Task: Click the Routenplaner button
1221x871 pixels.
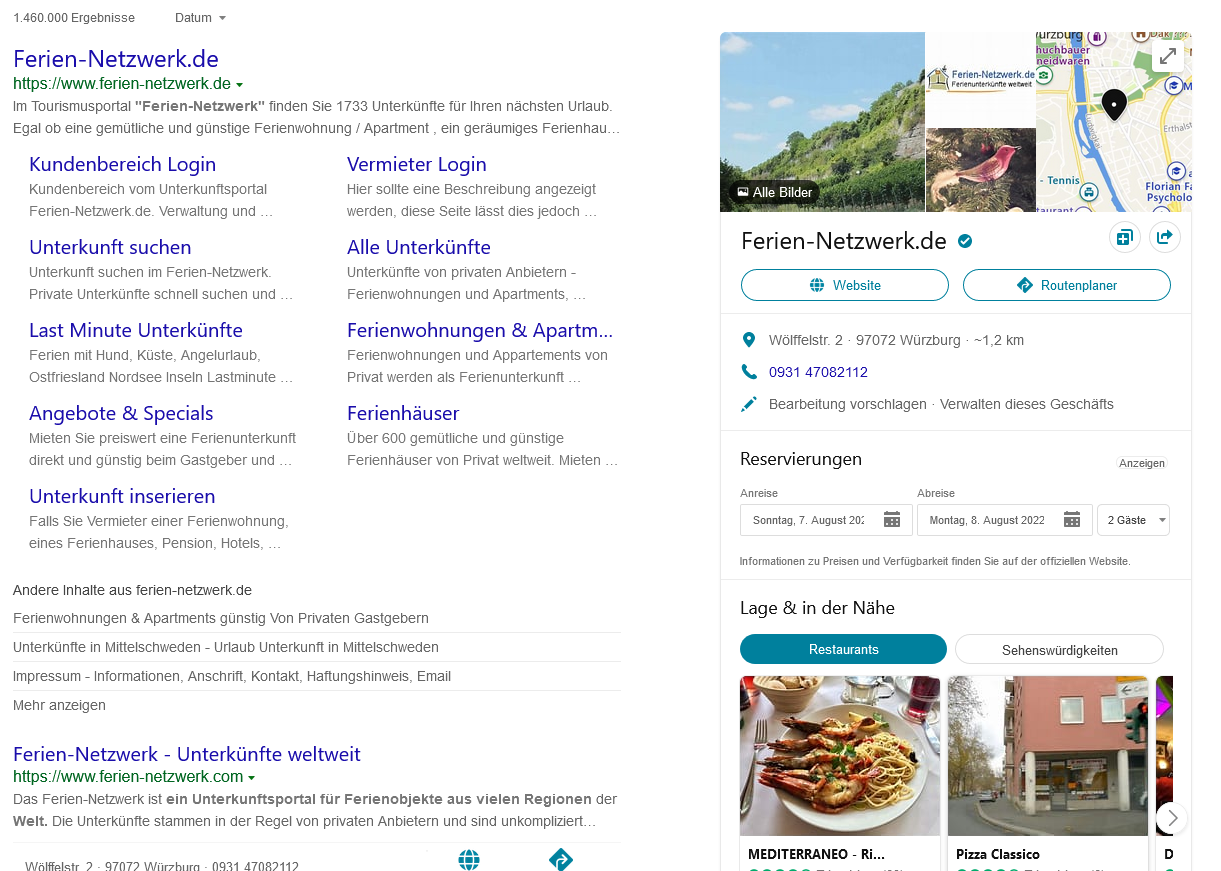Action: pos(1066,285)
